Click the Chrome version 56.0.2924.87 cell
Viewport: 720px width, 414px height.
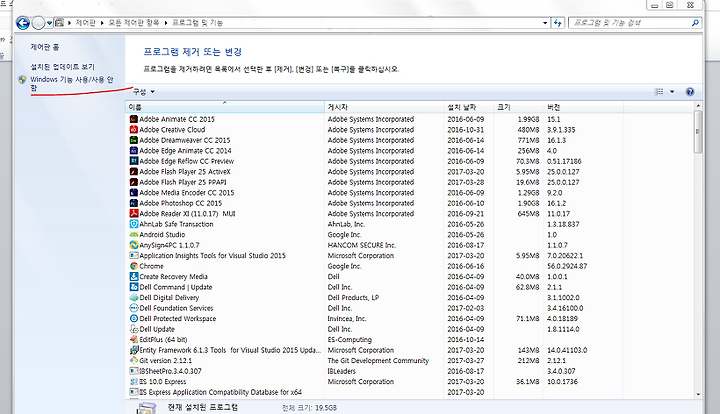567,266
